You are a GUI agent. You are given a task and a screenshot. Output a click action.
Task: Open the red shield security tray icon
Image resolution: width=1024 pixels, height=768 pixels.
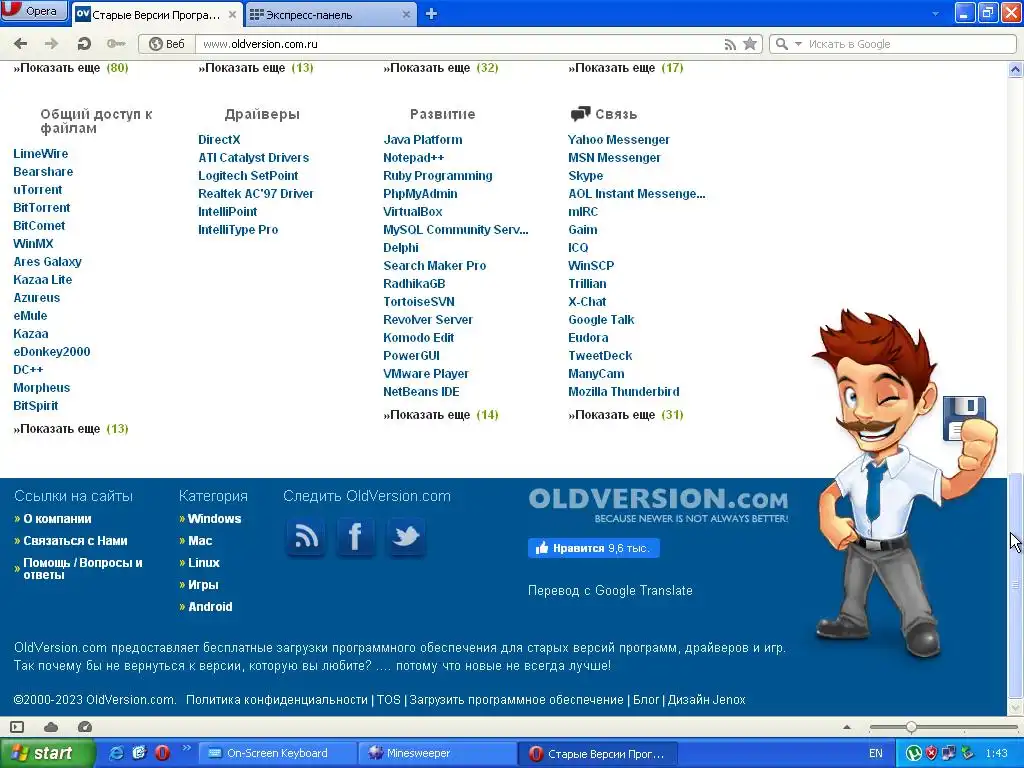(931, 754)
